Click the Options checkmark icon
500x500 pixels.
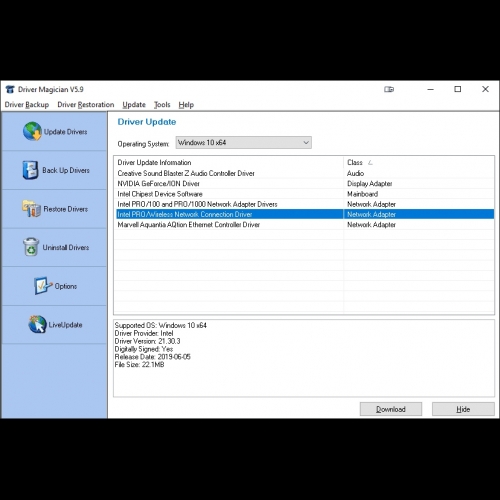pos(43,286)
